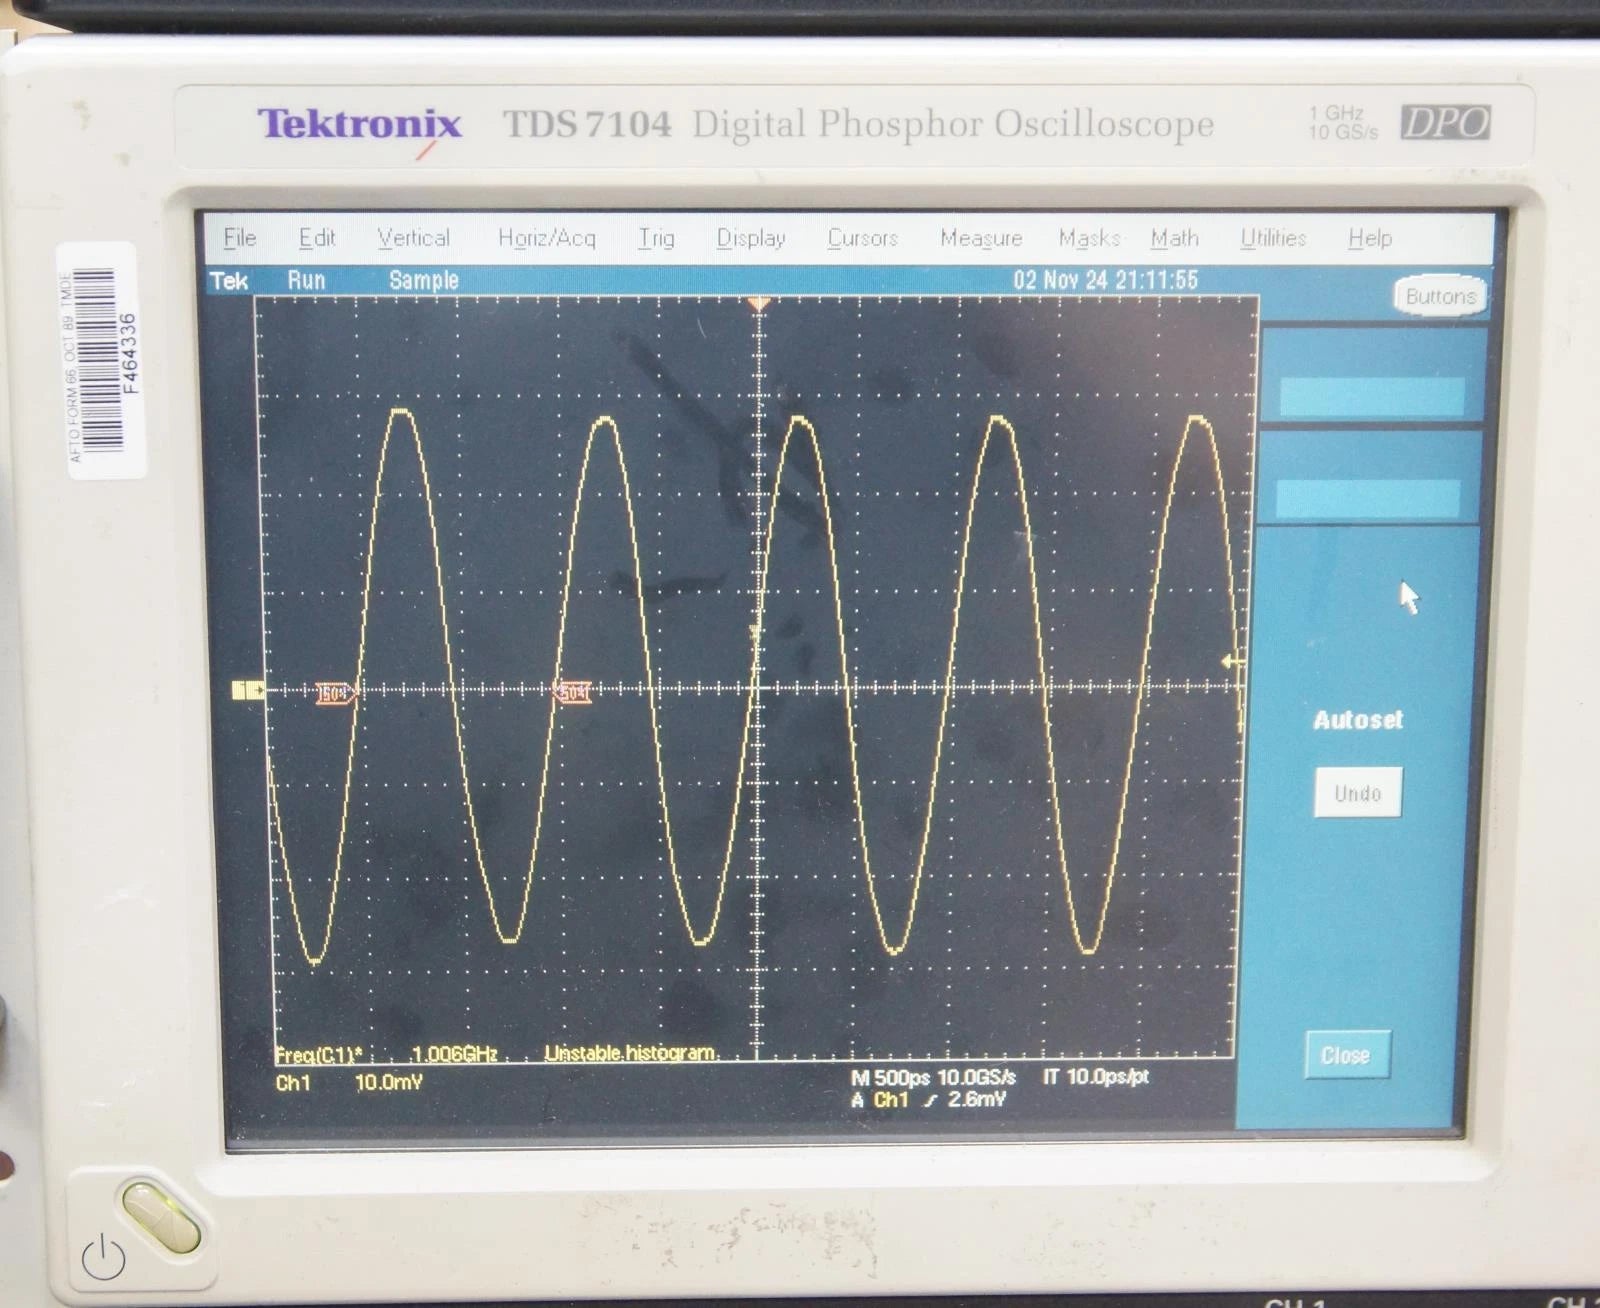Click the lower blank side-panel field
Screen dimensions: 1600x1308
1368,499
